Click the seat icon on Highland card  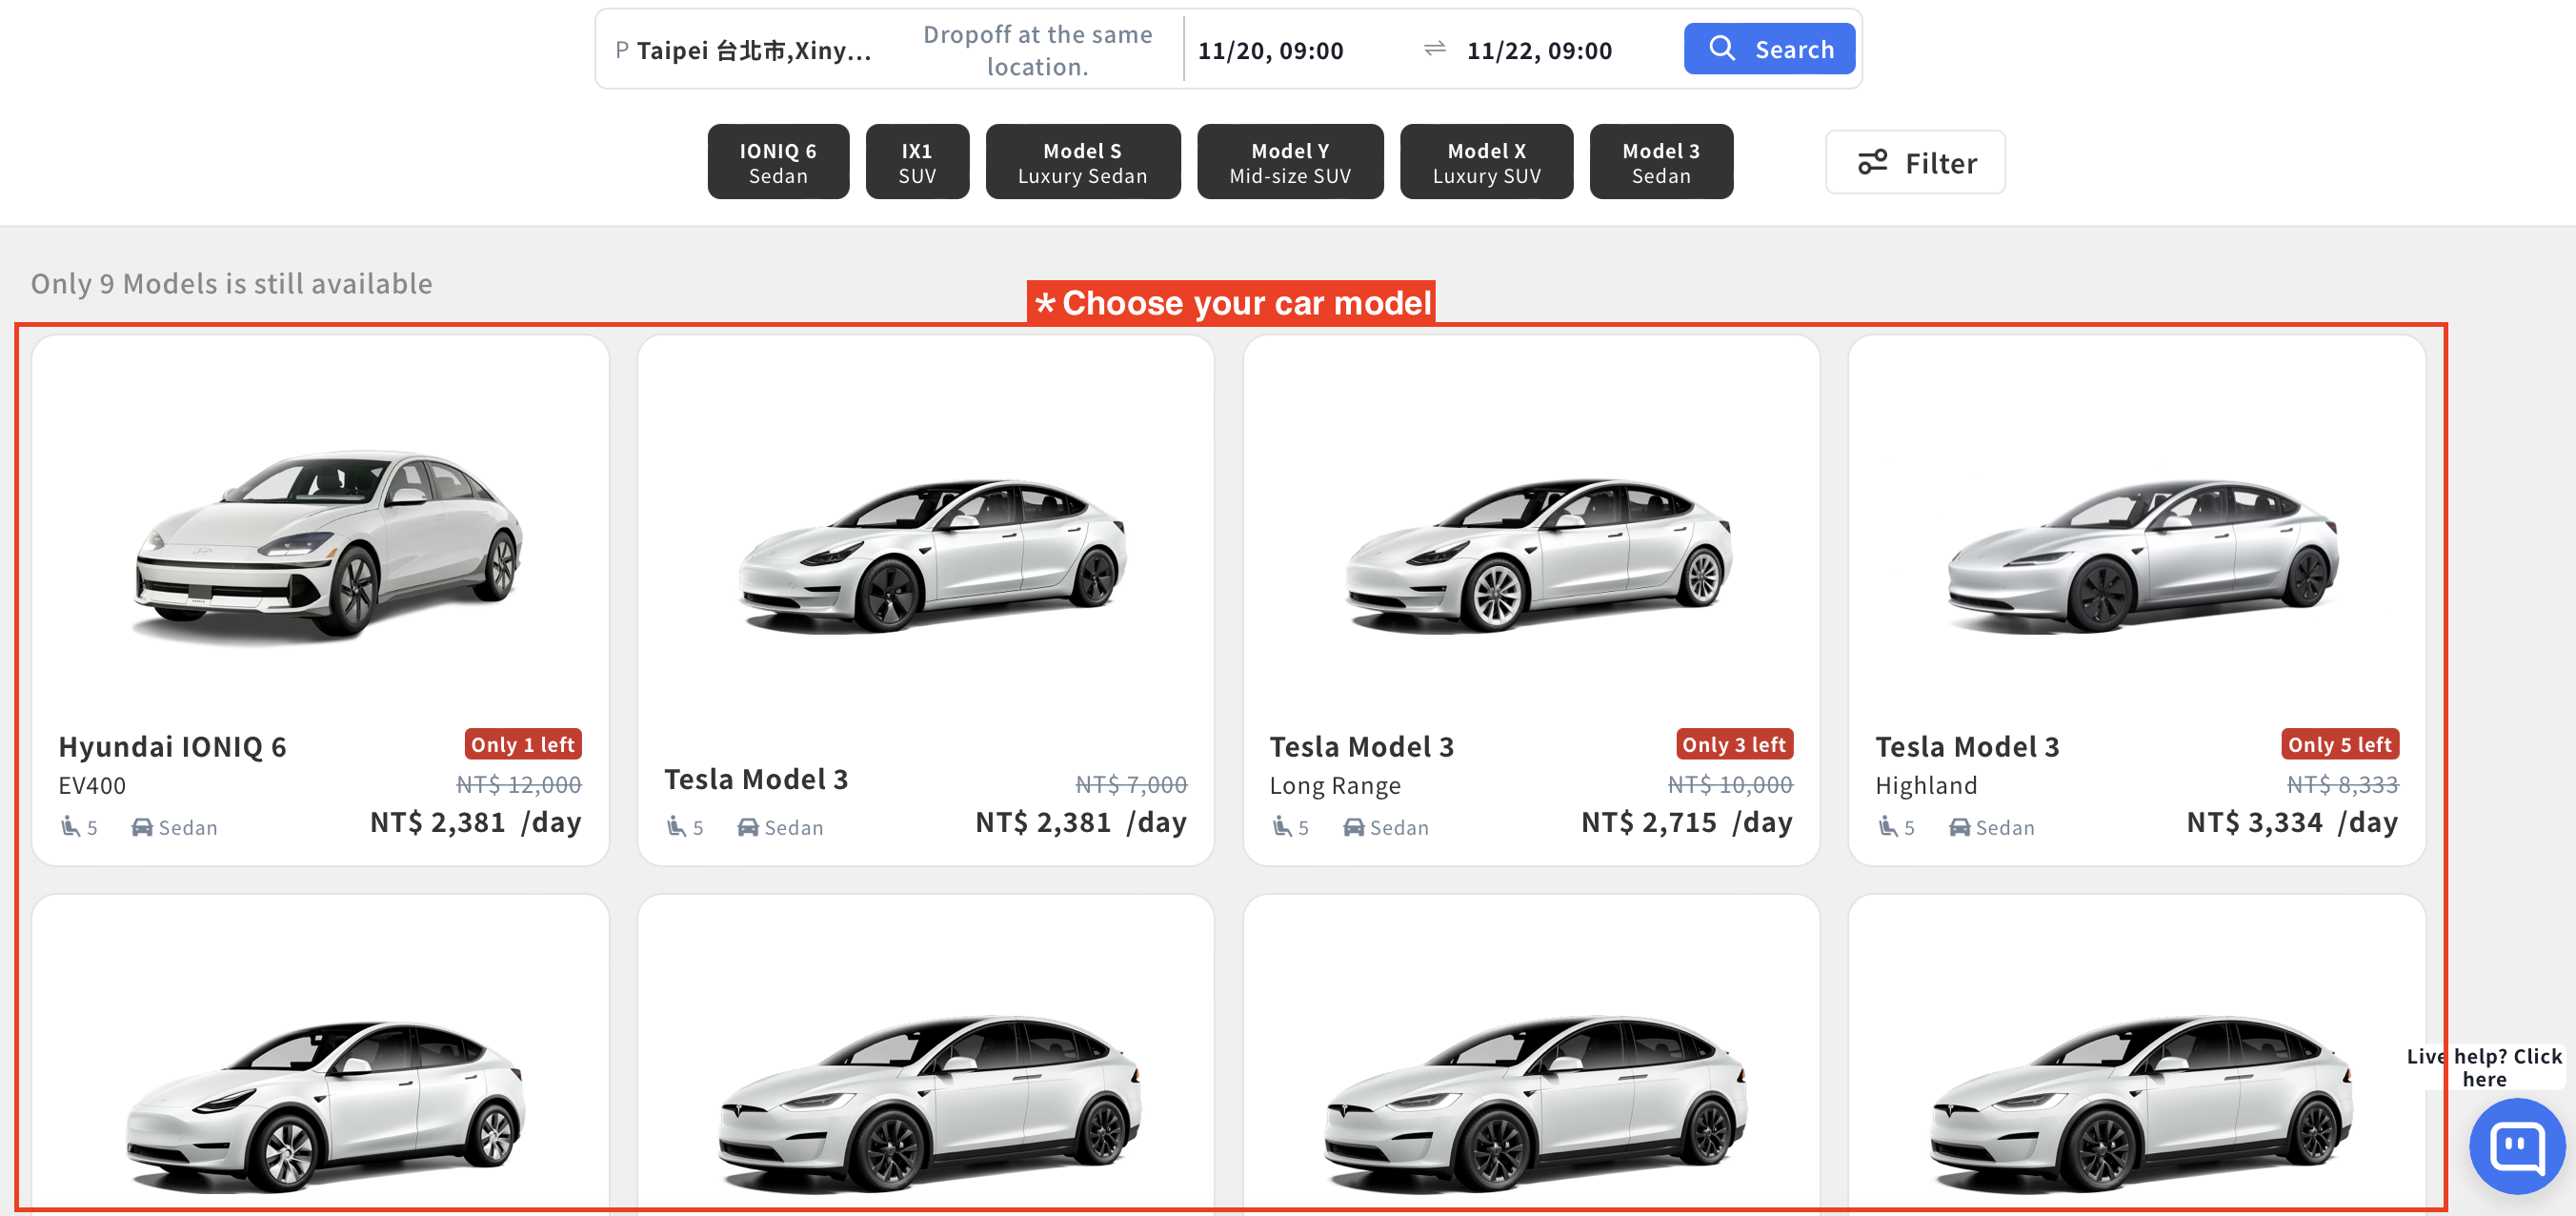pos(1887,826)
